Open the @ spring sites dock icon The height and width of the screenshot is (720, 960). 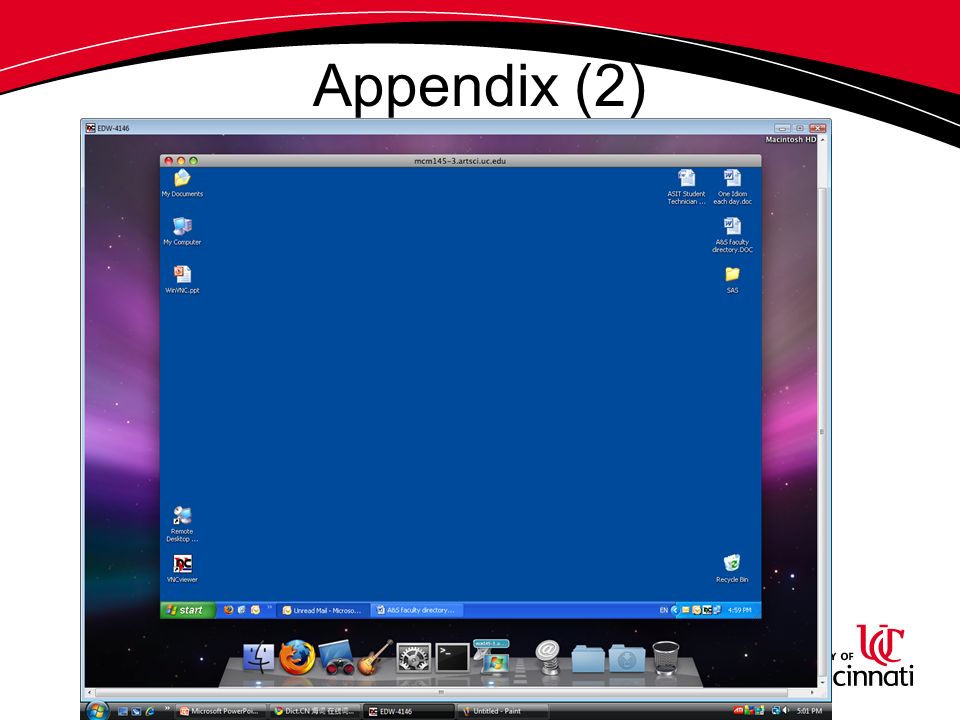[x=547, y=657]
